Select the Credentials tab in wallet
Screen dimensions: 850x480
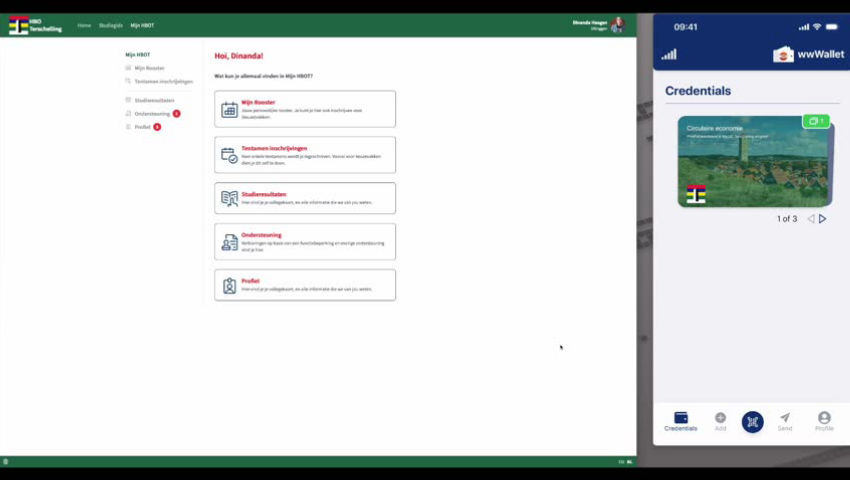tap(681, 421)
